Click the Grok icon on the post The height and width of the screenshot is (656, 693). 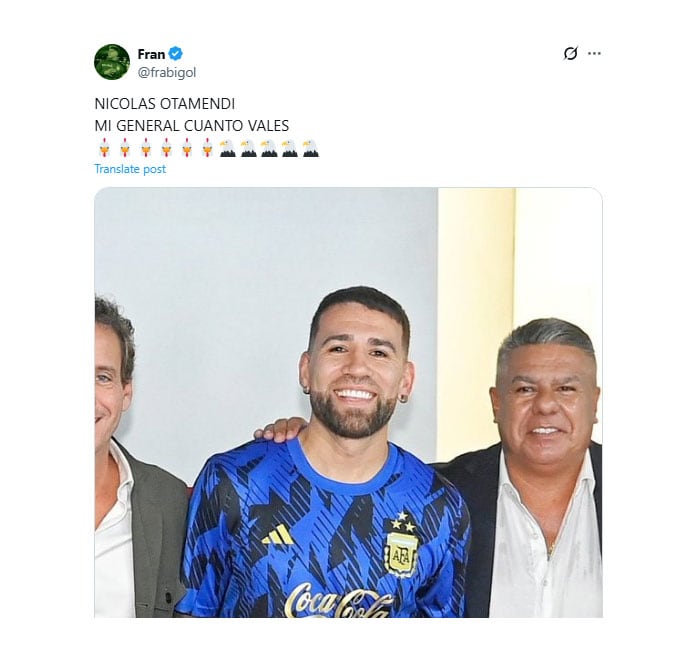point(570,53)
